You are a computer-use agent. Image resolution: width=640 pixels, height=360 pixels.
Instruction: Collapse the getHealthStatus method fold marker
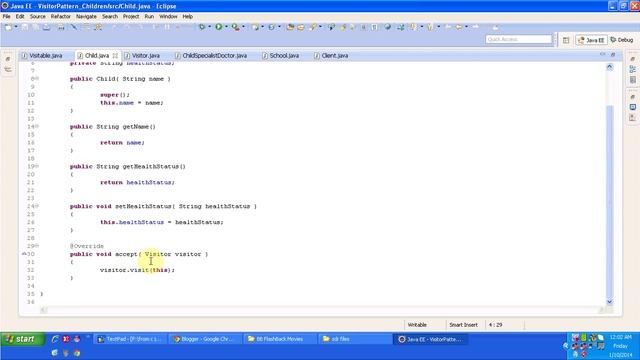37,166
